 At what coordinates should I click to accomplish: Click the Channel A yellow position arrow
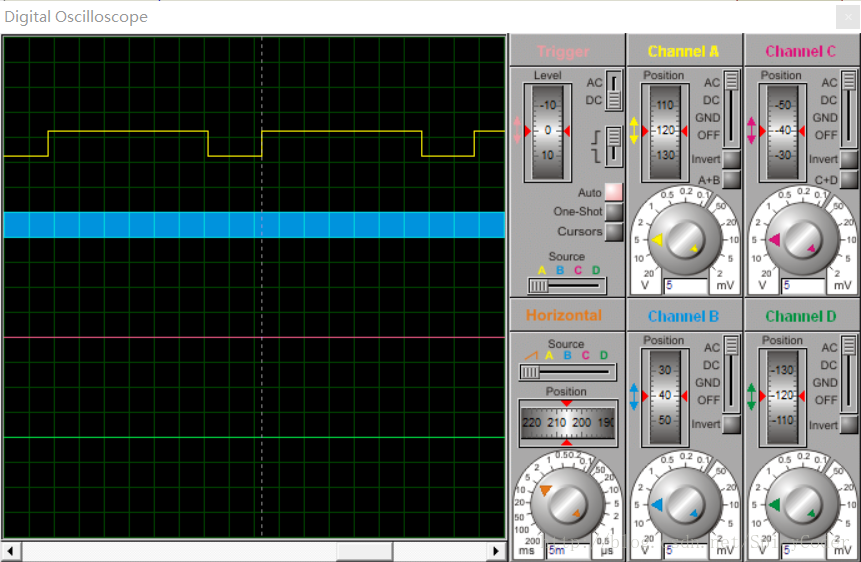pos(633,130)
